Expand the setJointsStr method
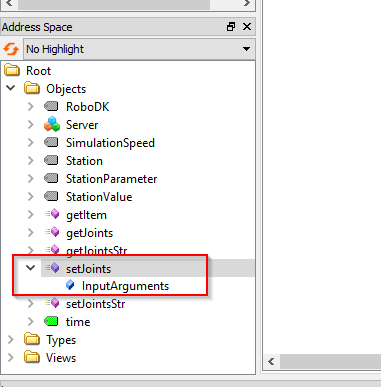Viewport: 381px width, 387px height. click(31, 304)
